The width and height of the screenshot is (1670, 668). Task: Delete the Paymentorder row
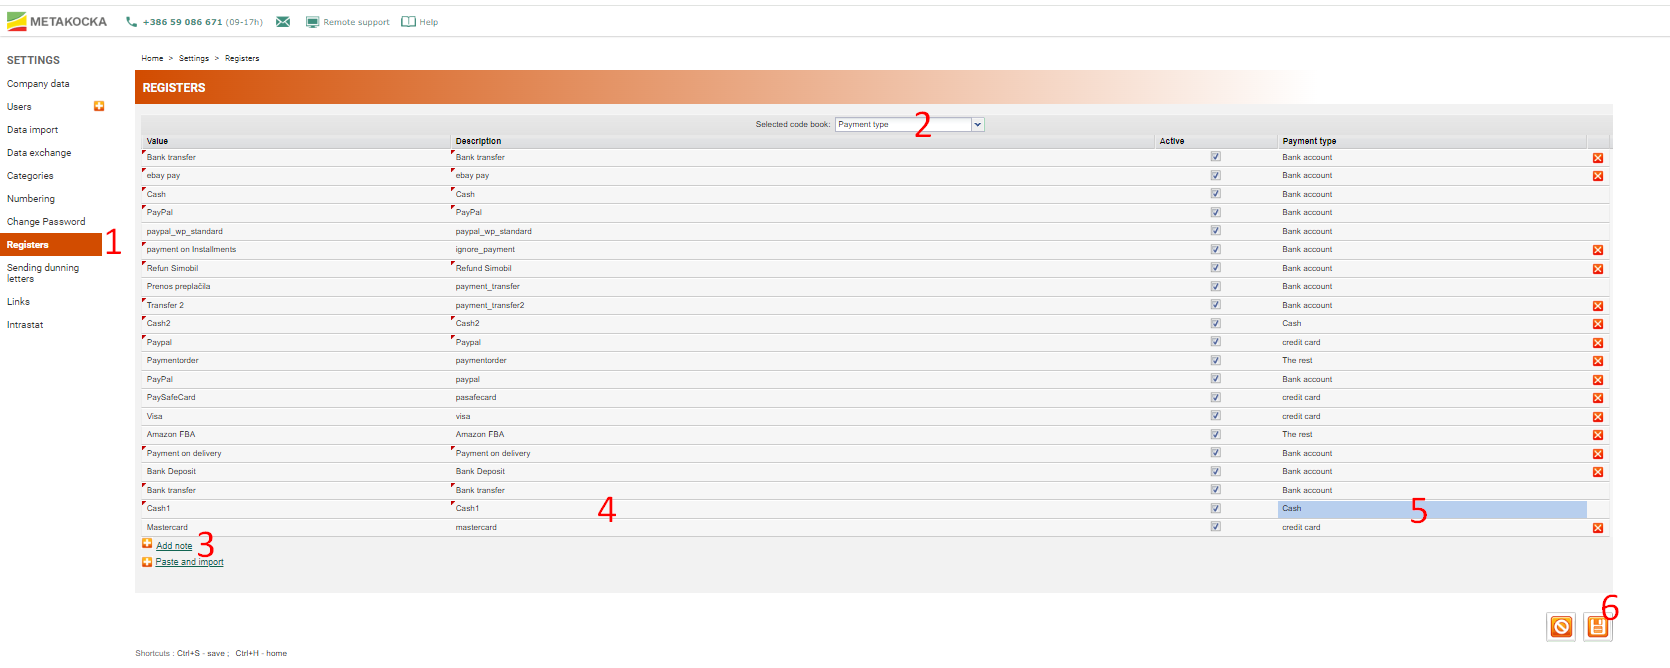pyautogui.click(x=1597, y=361)
